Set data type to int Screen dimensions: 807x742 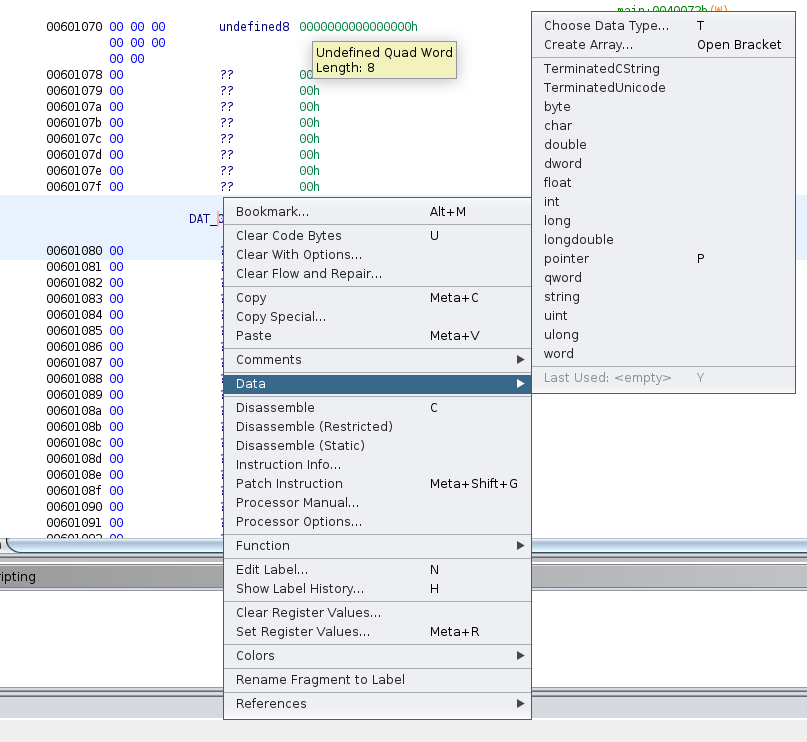[x=663, y=202]
